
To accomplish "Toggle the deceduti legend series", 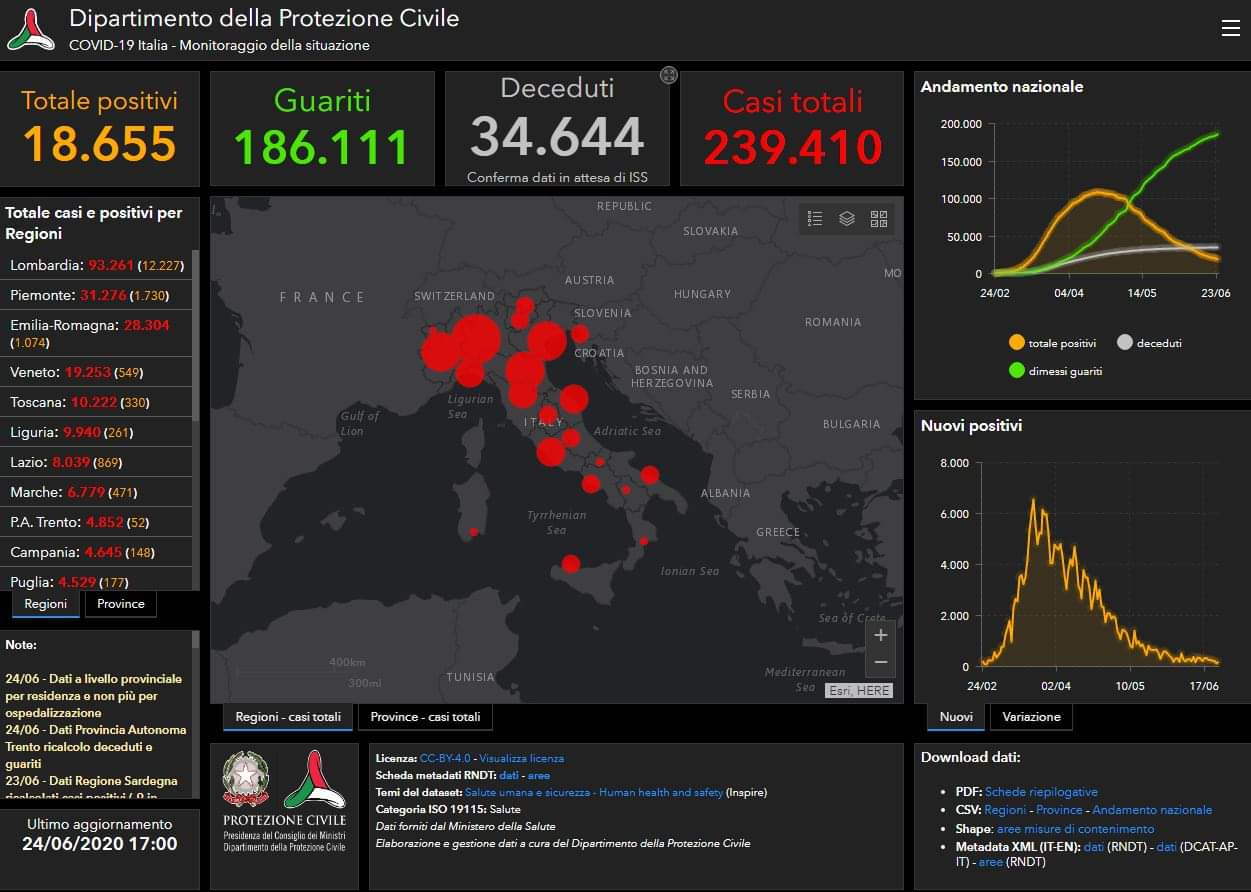I will coord(1148,343).
